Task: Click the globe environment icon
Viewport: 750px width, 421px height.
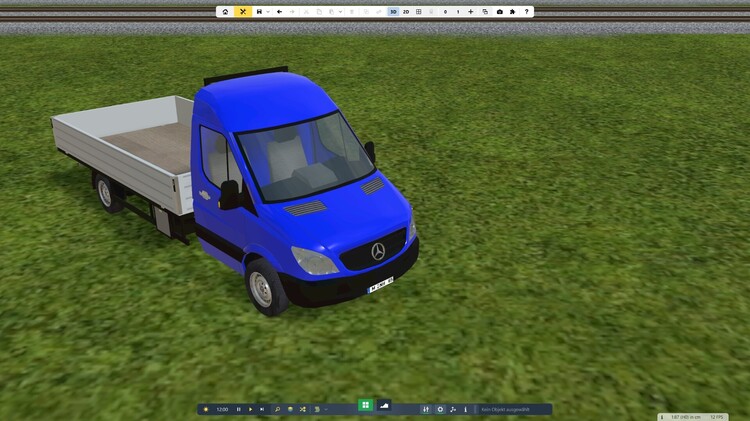Action: (x=290, y=410)
